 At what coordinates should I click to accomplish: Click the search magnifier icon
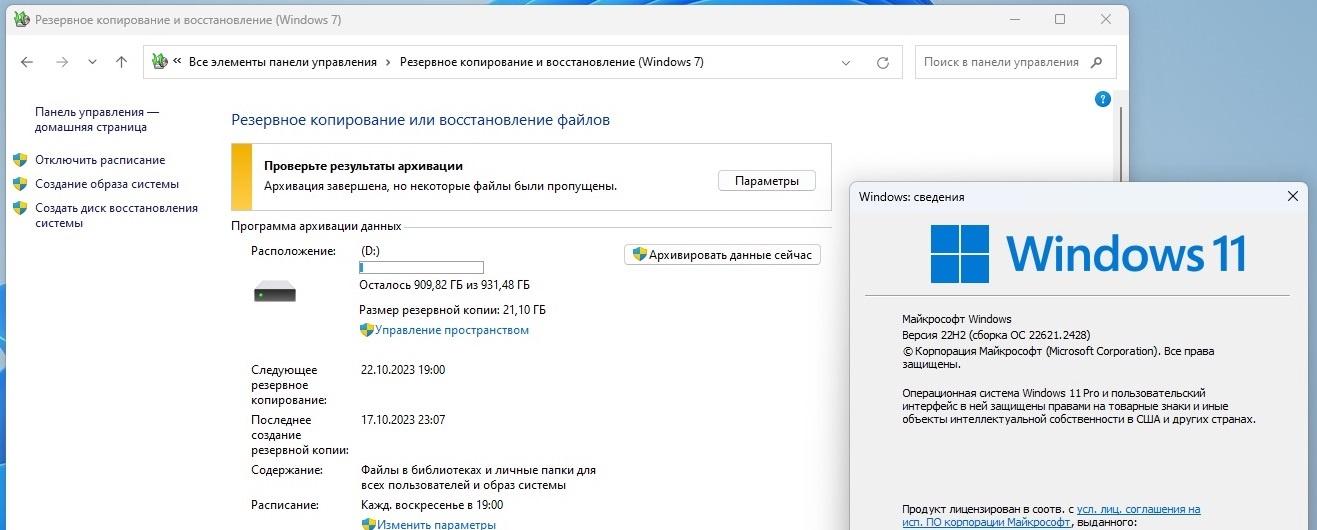(x=1097, y=62)
